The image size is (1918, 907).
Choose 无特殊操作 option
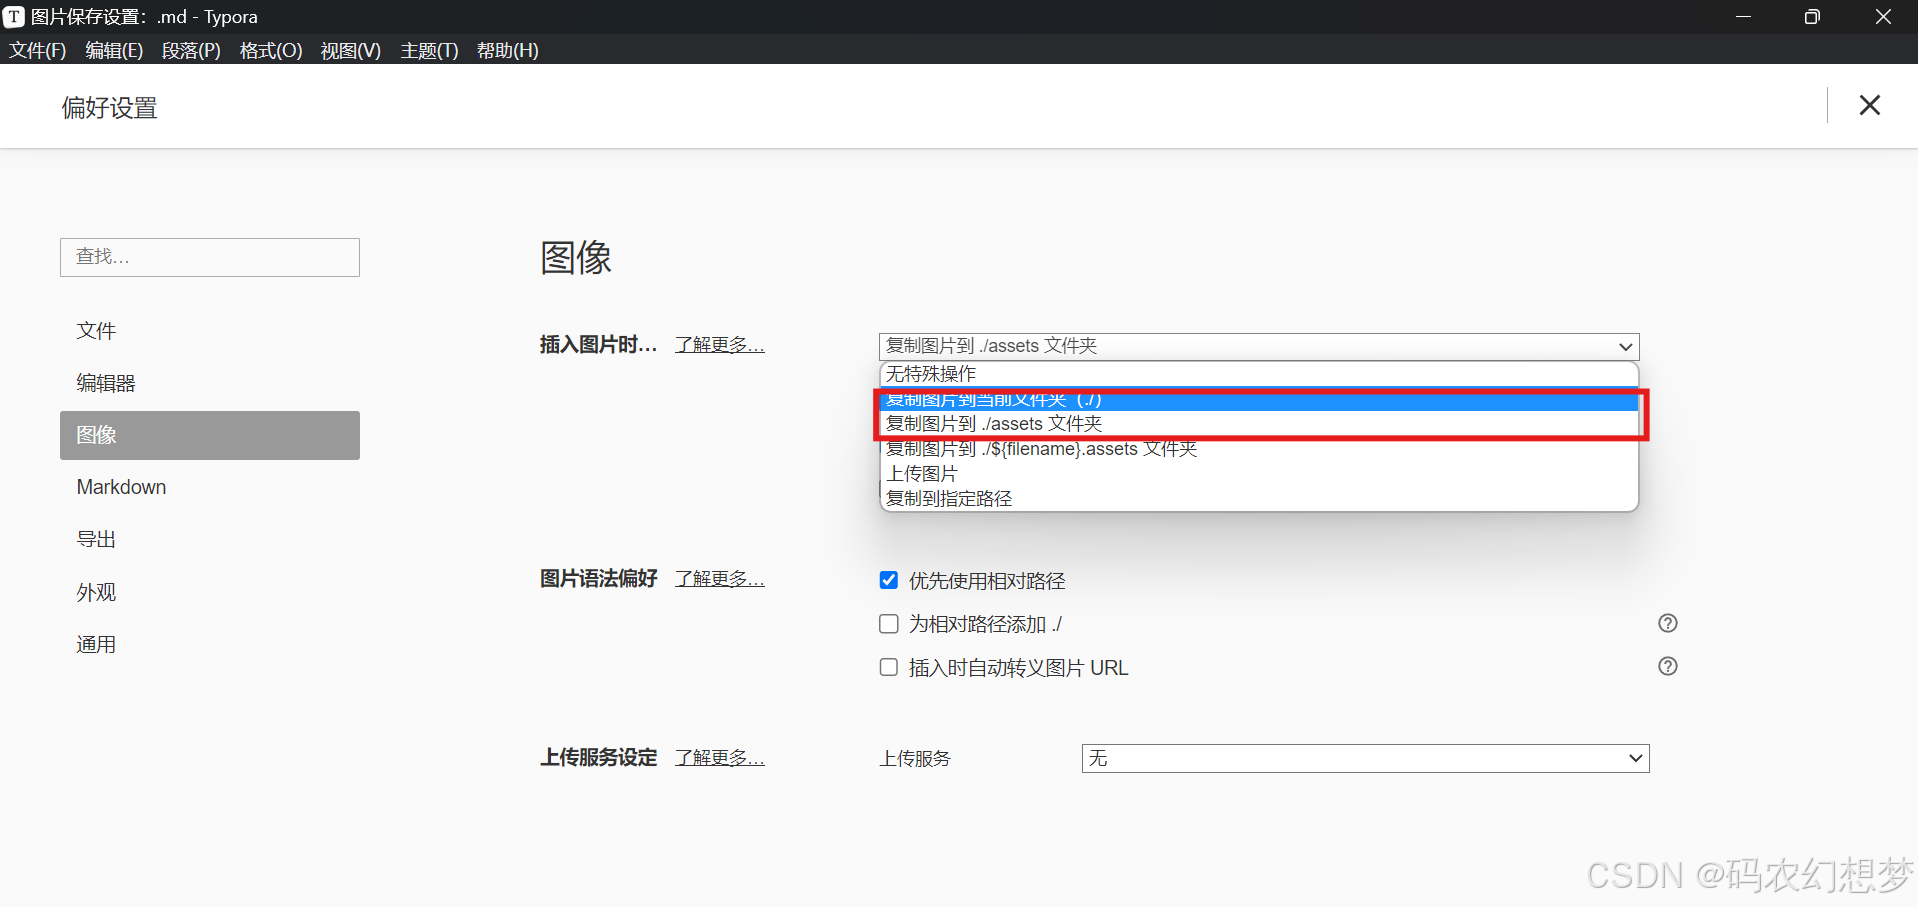coord(1259,374)
